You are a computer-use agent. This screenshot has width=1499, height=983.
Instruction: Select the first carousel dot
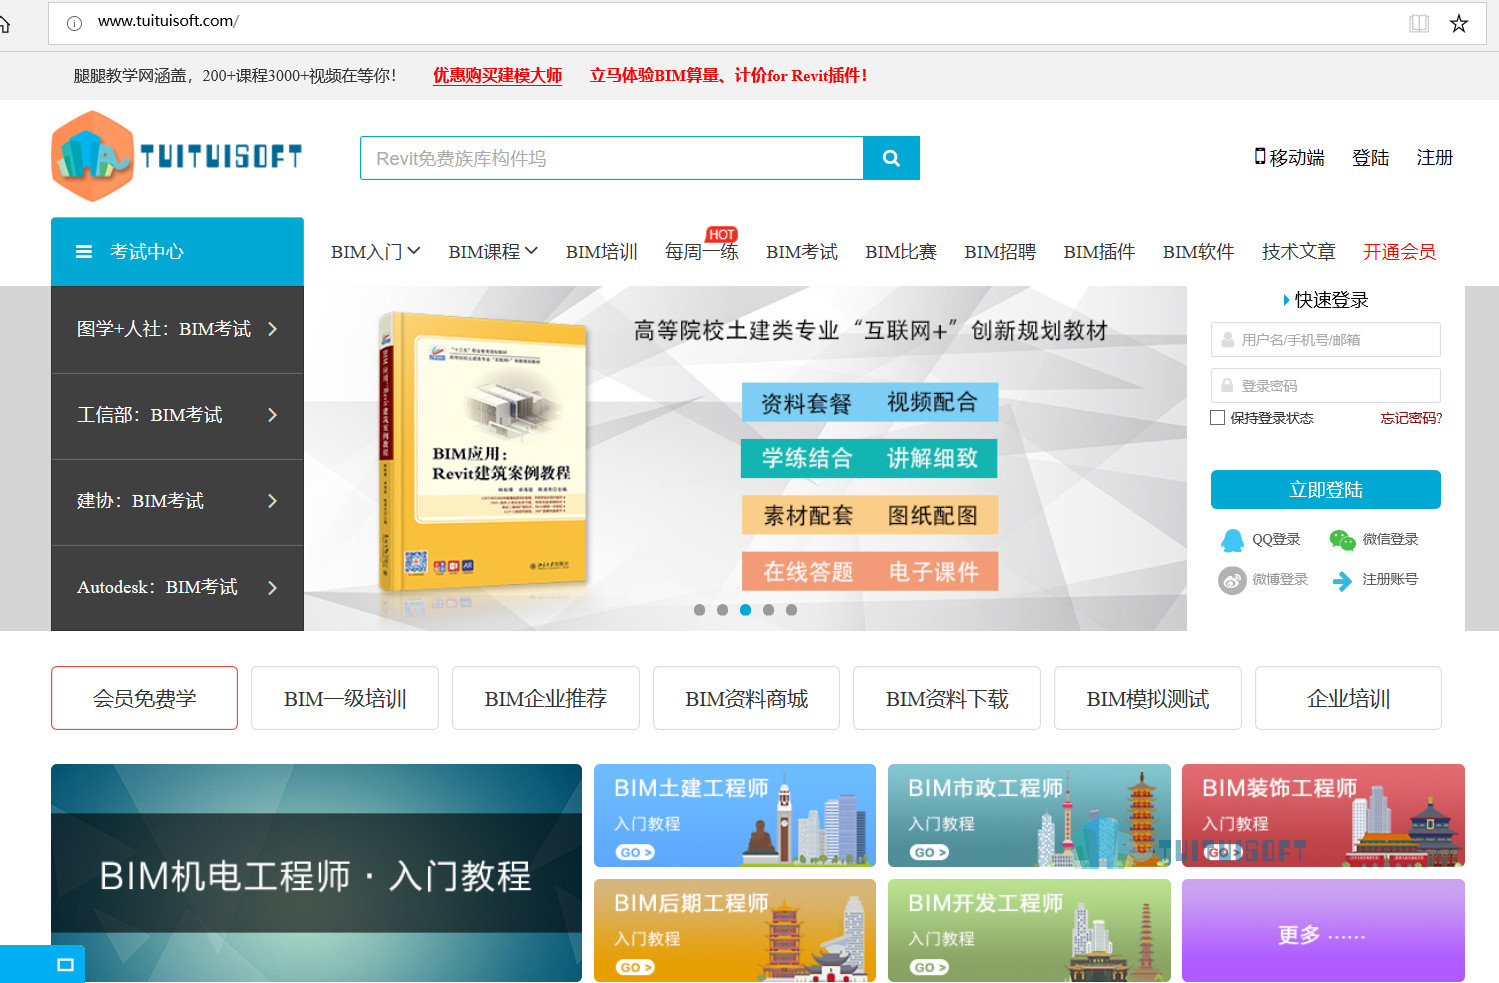[x=699, y=610]
